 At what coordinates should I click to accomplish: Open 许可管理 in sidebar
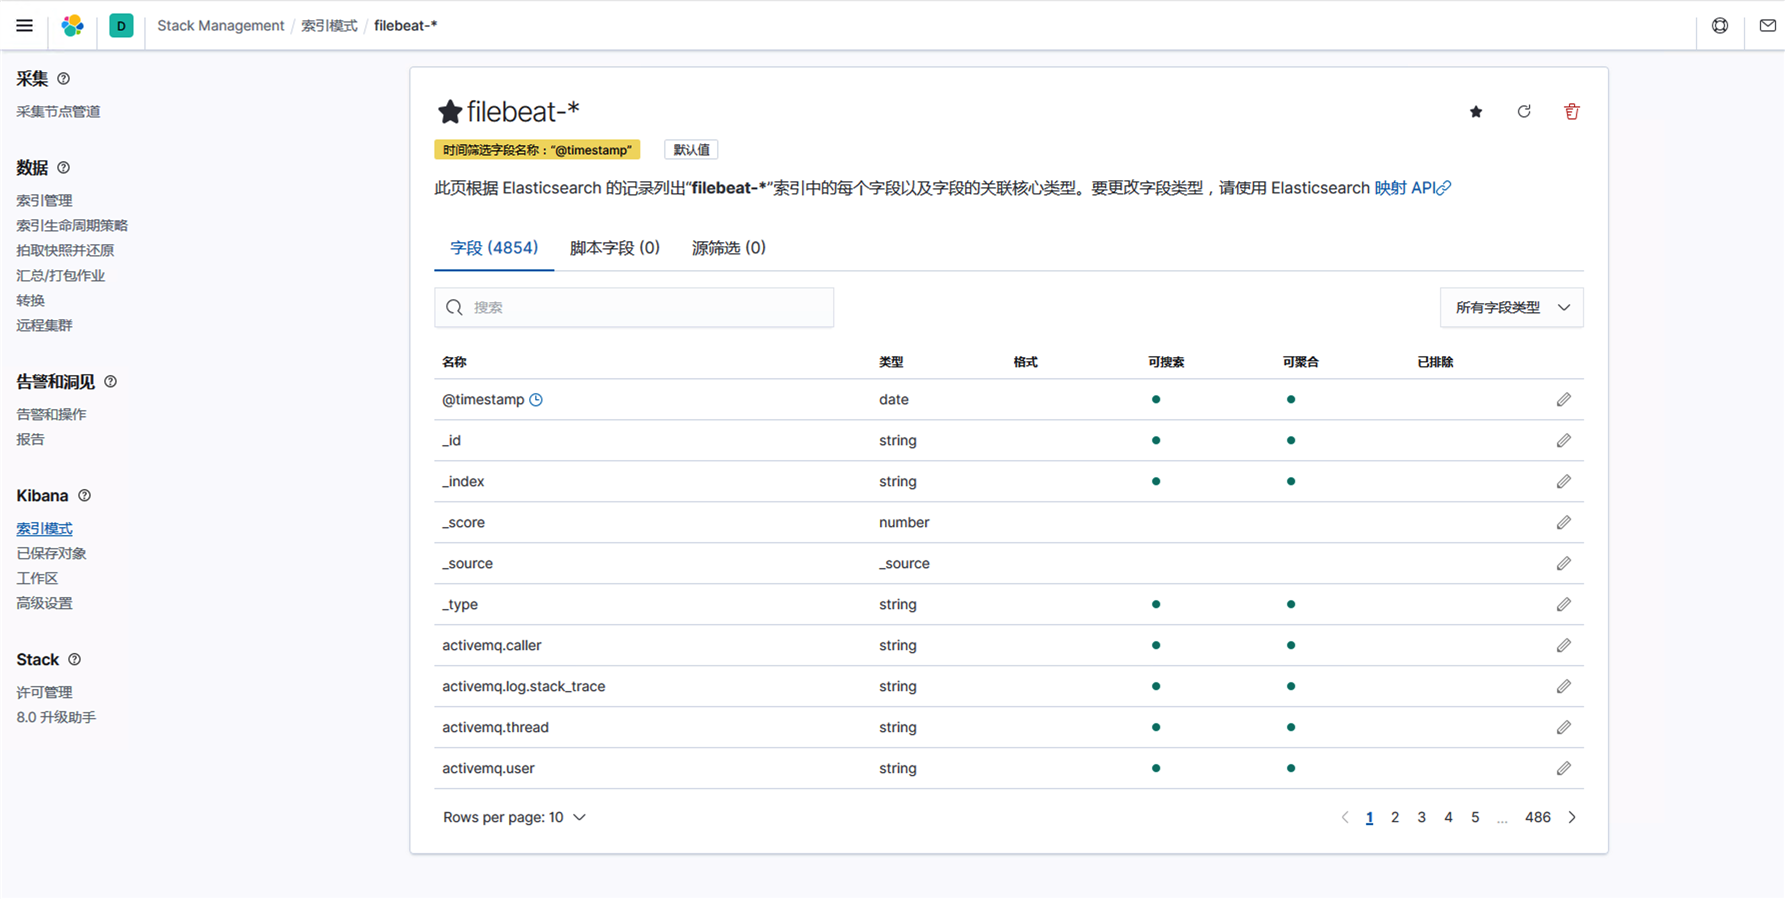[x=44, y=693]
